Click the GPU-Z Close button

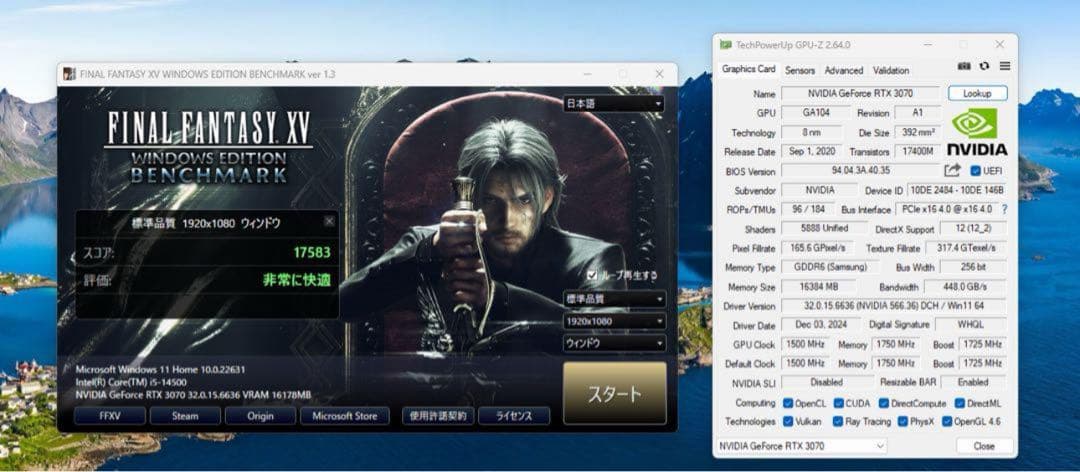tap(984, 446)
